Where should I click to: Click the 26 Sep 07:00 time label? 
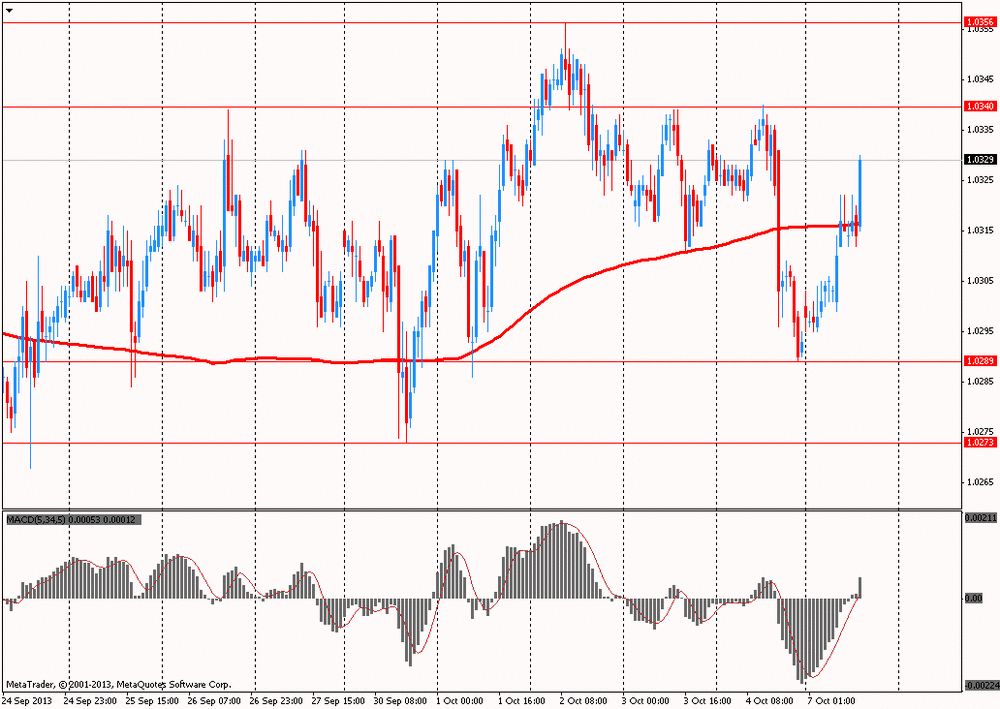(214, 701)
